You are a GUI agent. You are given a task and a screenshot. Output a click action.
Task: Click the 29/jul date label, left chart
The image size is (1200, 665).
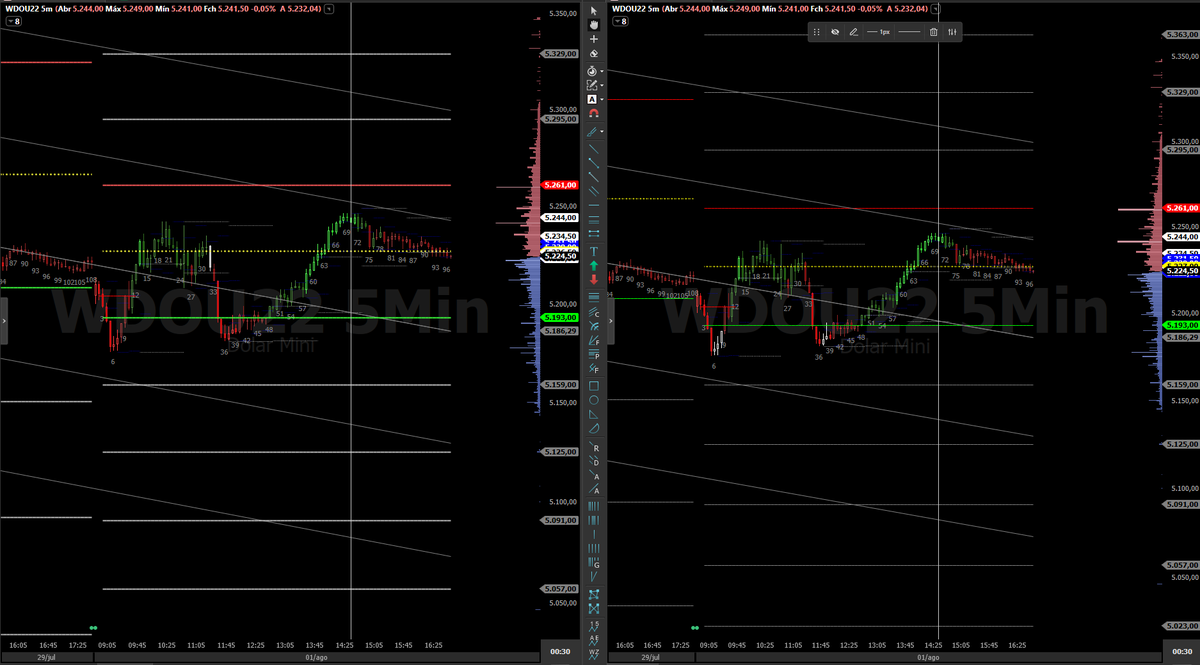click(47, 659)
